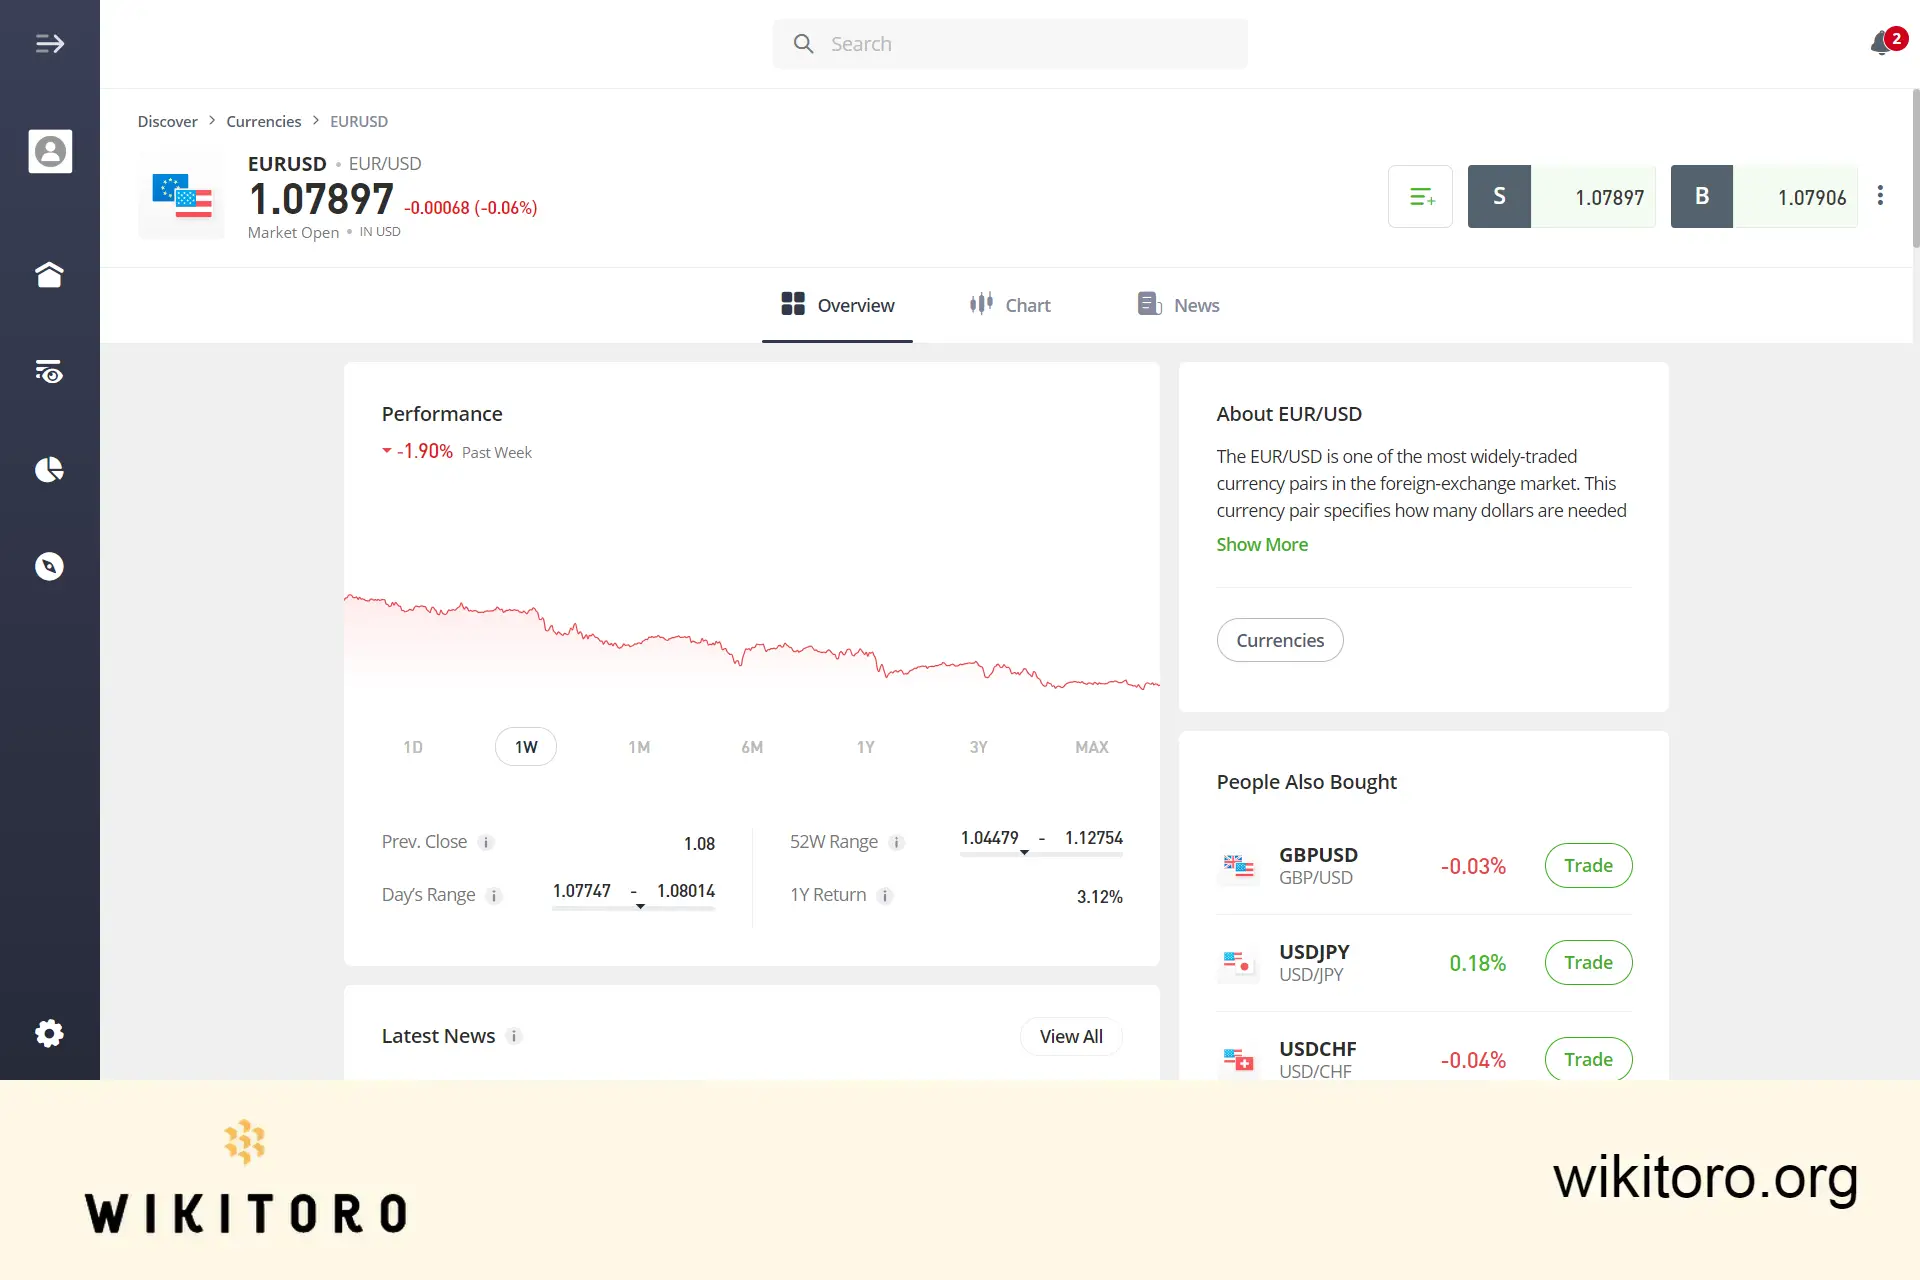Expand the 52W range dropdown arrow
The height and width of the screenshot is (1280, 1920).
[1023, 853]
